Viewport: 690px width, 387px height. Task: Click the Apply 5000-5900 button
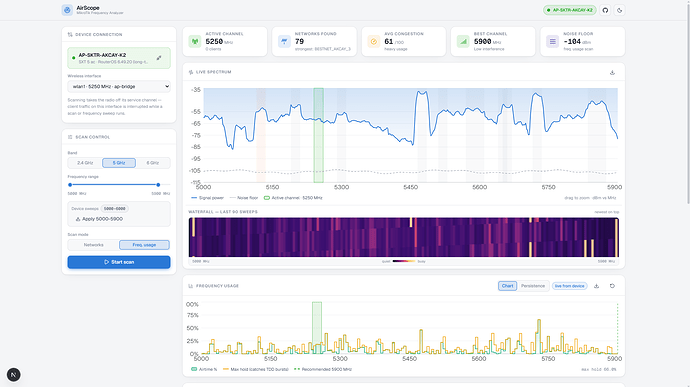(99, 219)
